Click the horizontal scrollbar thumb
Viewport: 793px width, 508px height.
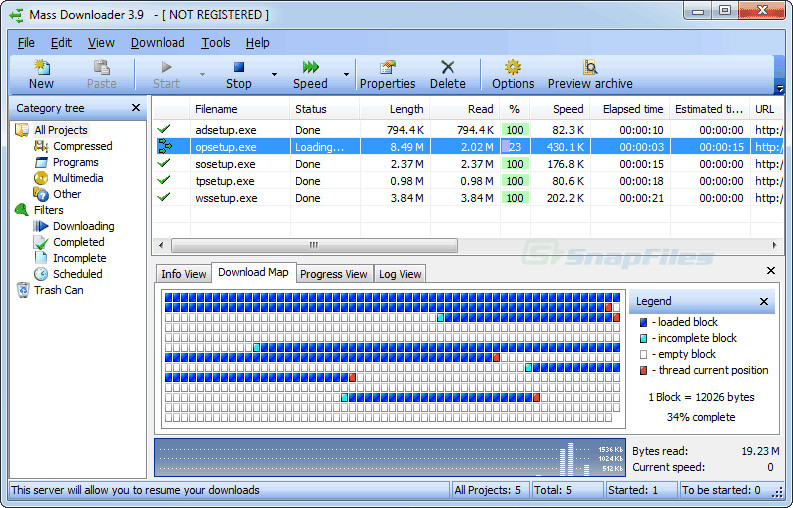314,245
